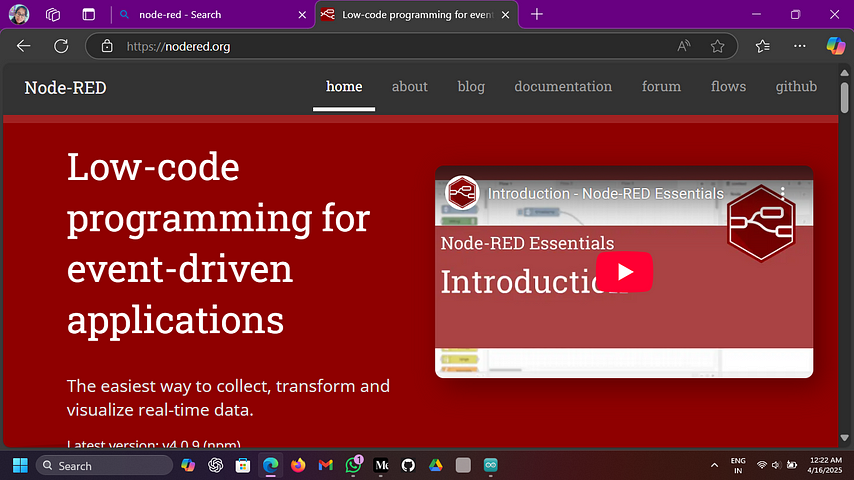Refresh the nodered.org page
This screenshot has width=854, height=480.
coord(61,46)
